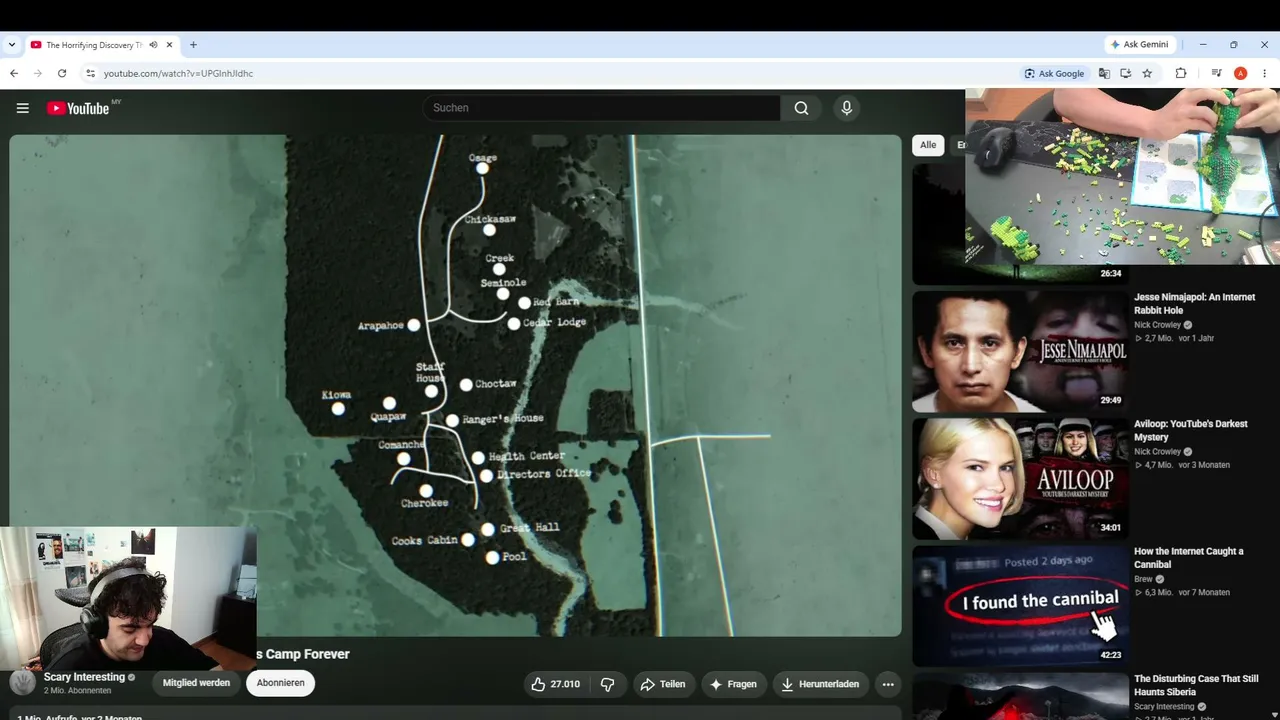
Task: Open Chrome's three-dot menu
Action: (x=1264, y=73)
